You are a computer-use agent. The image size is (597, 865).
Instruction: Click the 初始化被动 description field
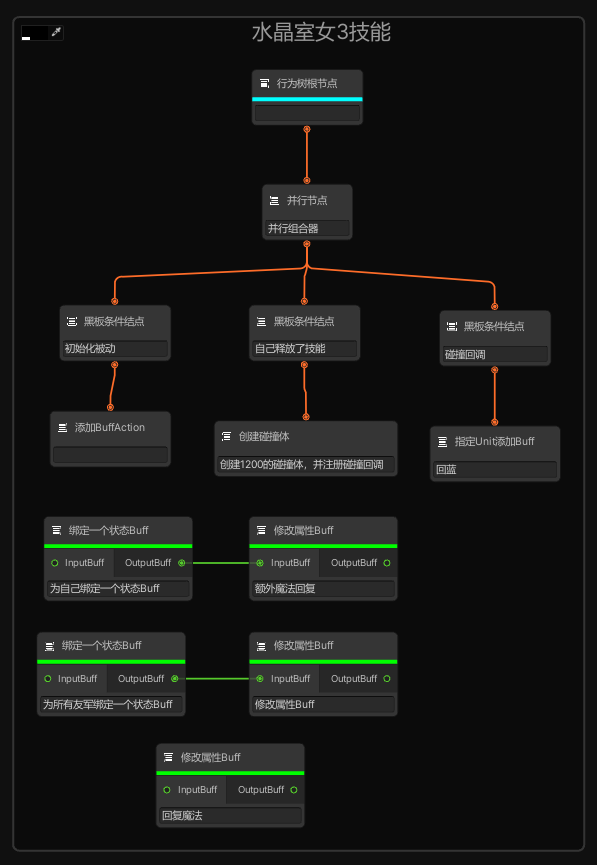115,349
